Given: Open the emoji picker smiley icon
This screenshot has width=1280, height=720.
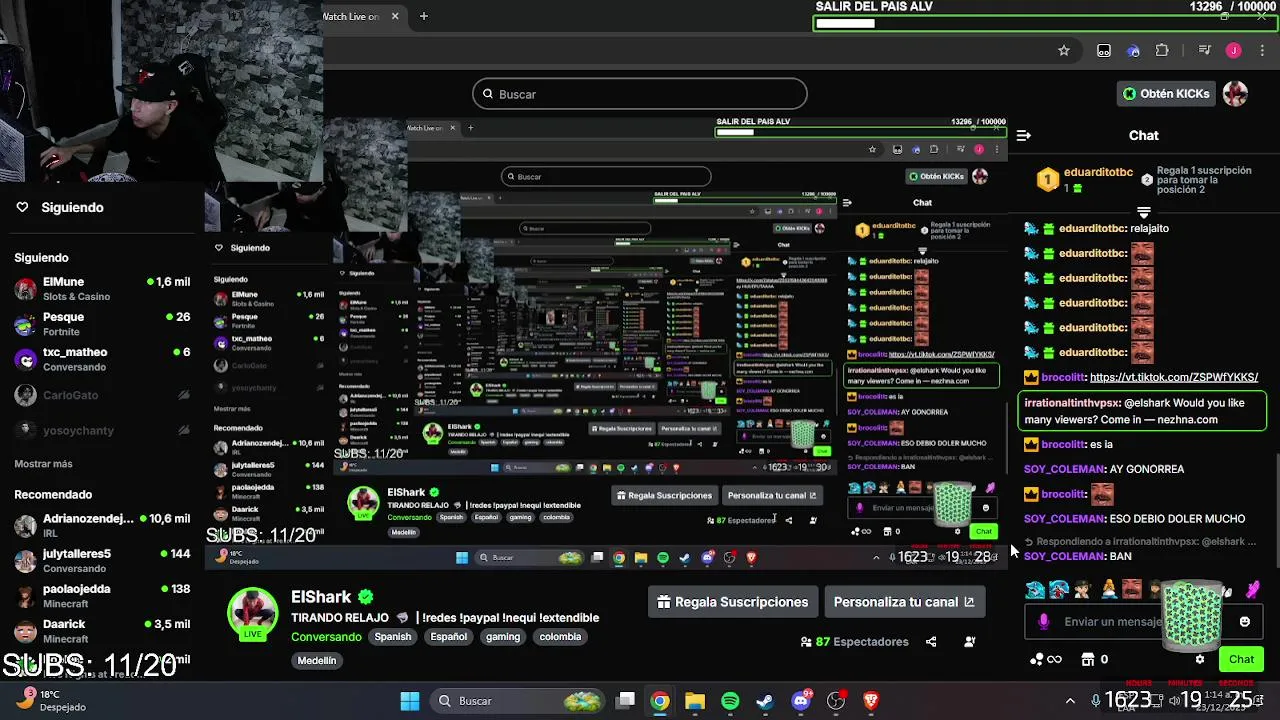Looking at the screenshot, I should click(x=1245, y=622).
